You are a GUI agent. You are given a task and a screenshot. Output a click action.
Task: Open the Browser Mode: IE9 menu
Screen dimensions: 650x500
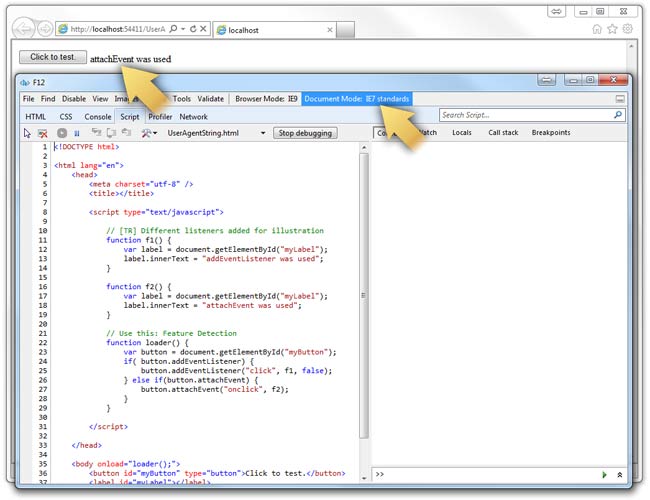(x=266, y=99)
